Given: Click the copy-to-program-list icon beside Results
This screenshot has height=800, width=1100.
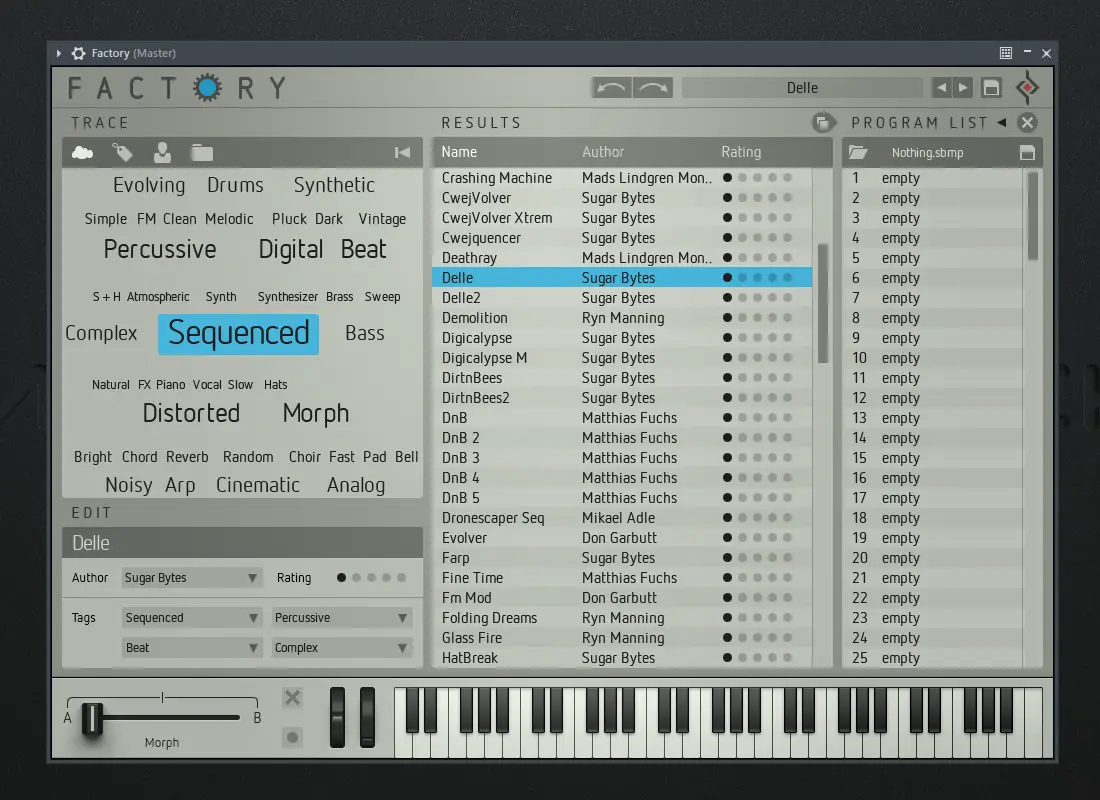Looking at the screenshot, I should tap(823, 123).
